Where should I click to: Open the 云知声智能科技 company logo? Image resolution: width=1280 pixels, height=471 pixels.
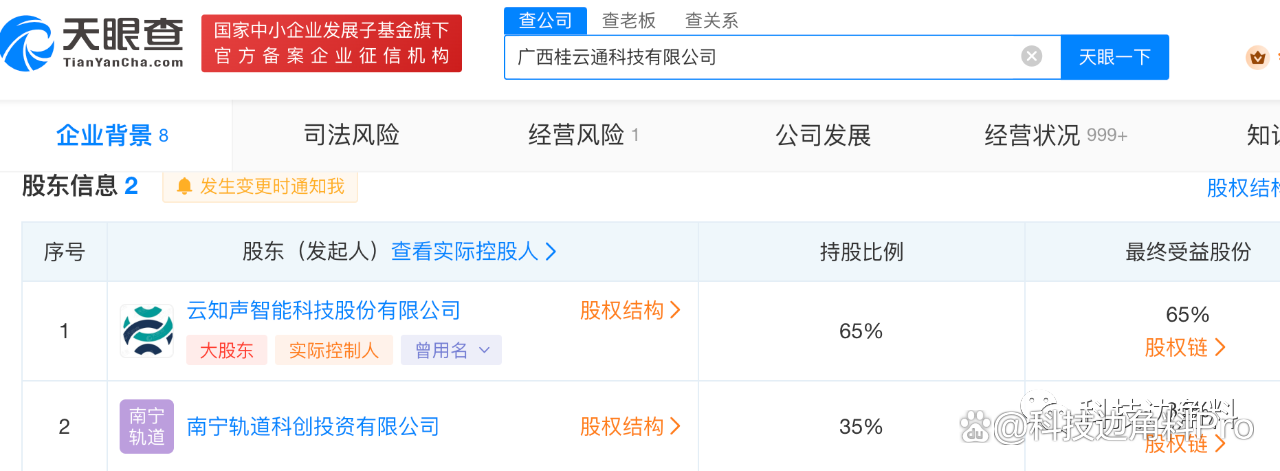(147, 331)
